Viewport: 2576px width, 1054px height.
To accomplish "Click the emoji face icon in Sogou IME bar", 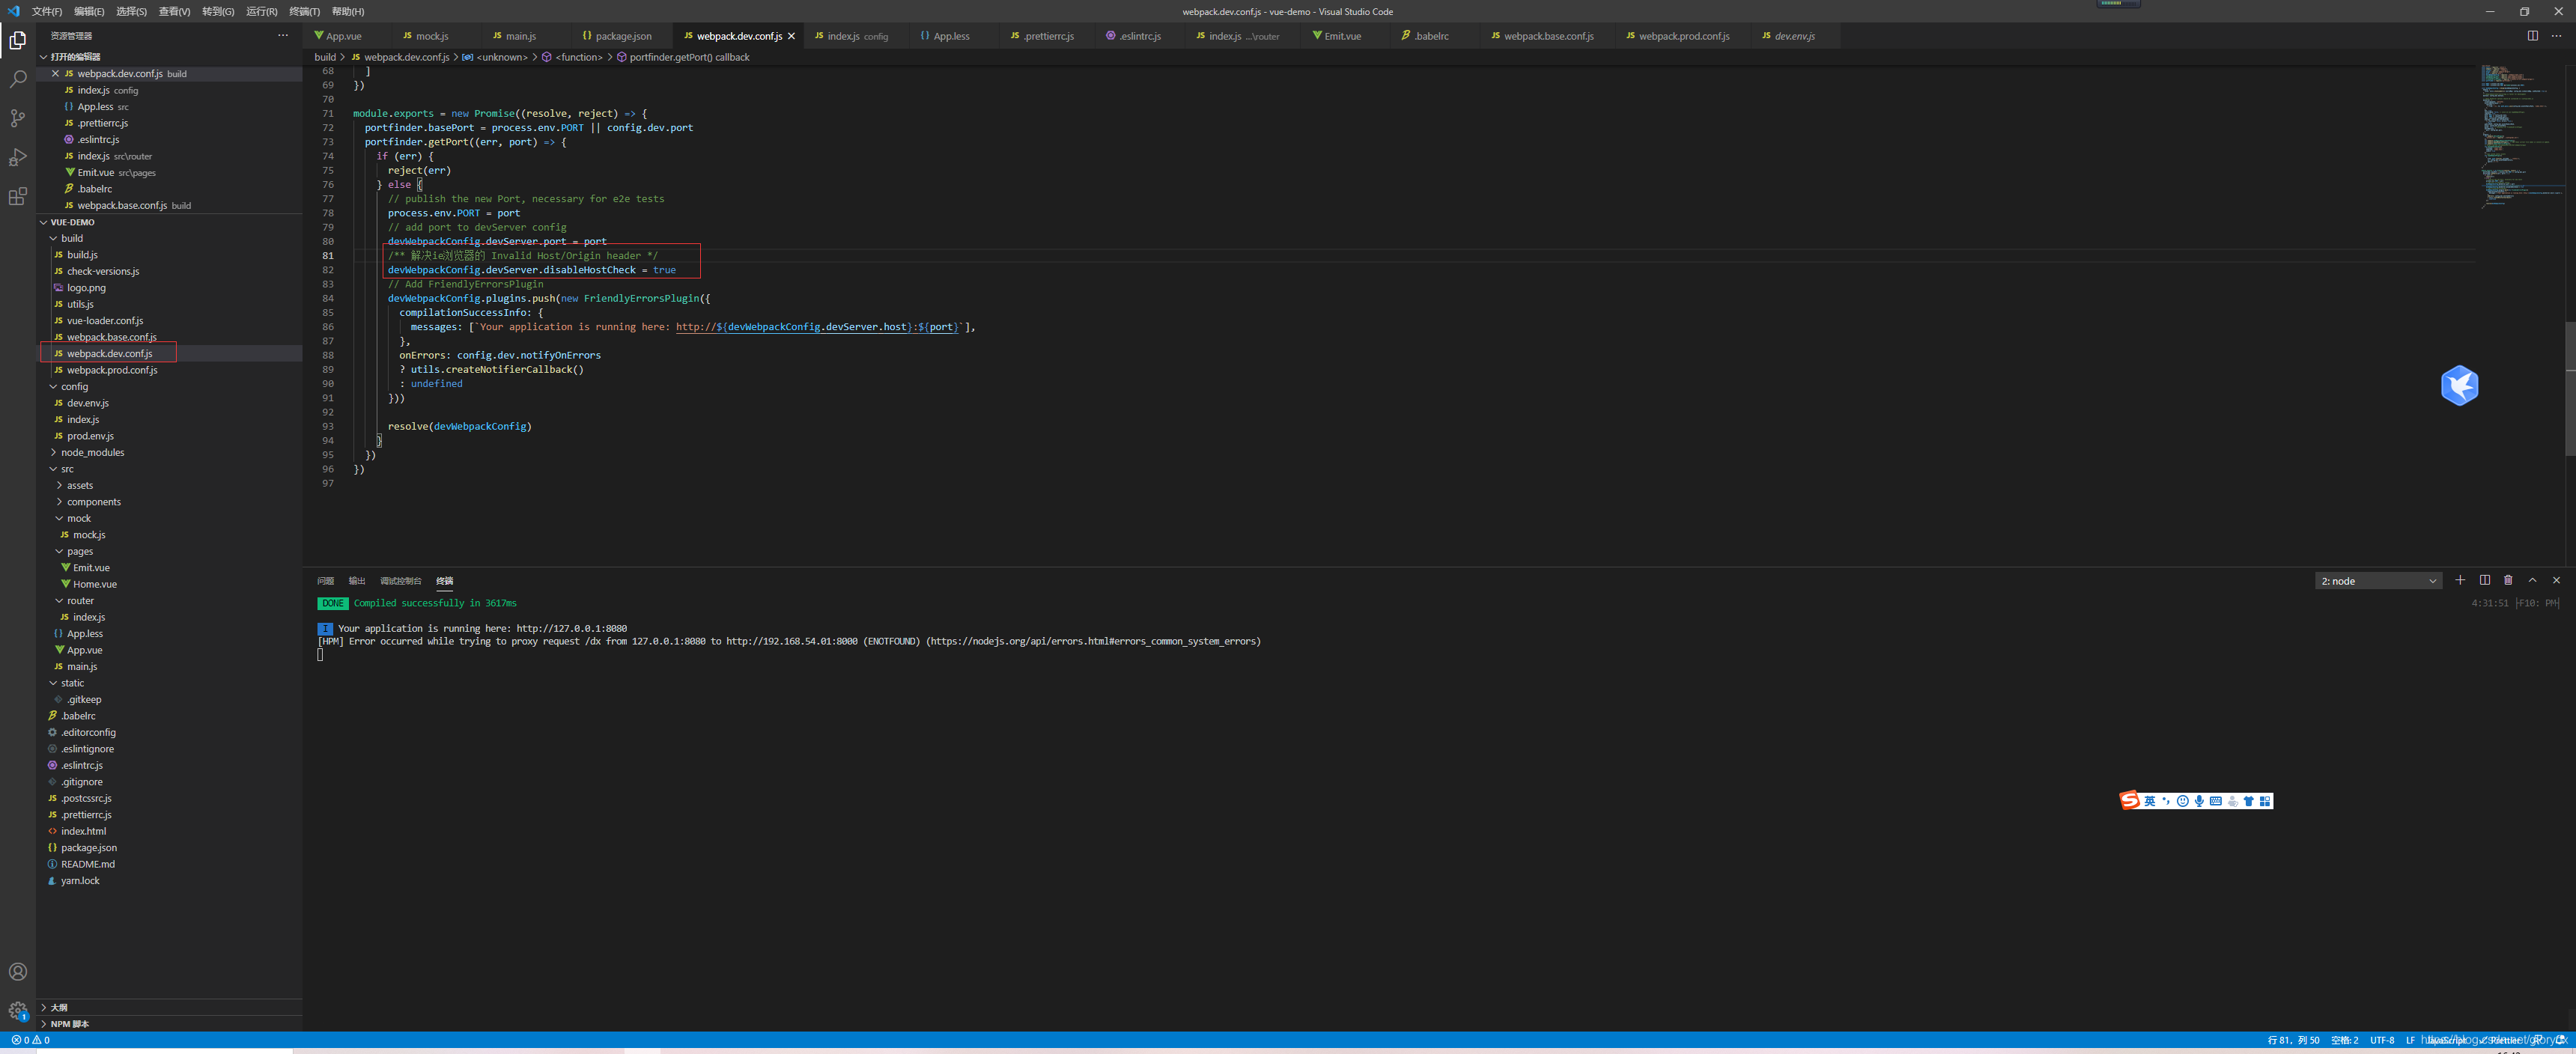I will (x=2183, y=801).
